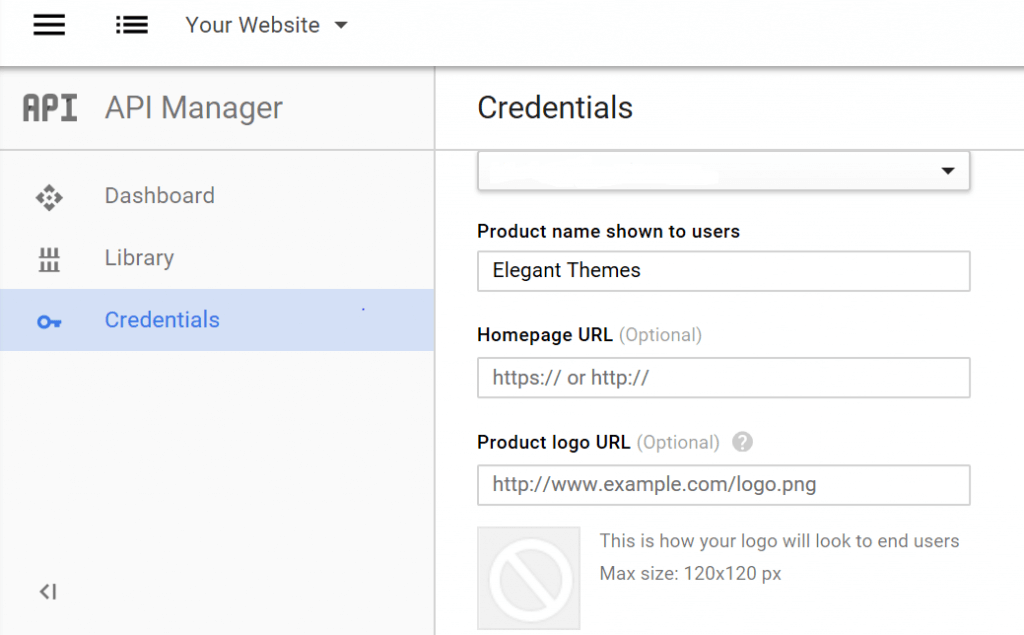Click the product list icon
This screenshot has height=635, width=1024.
coord(132,25)
